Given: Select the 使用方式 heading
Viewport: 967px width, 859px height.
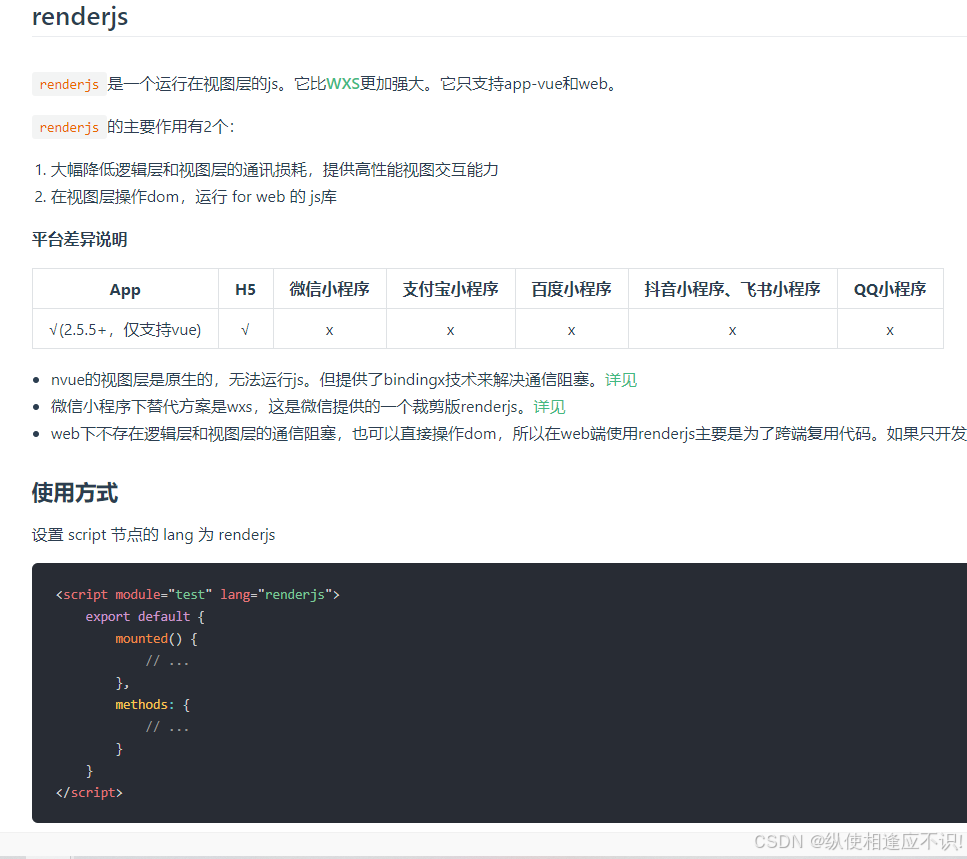Looking at the screenshot, I should tap(74, 493).
